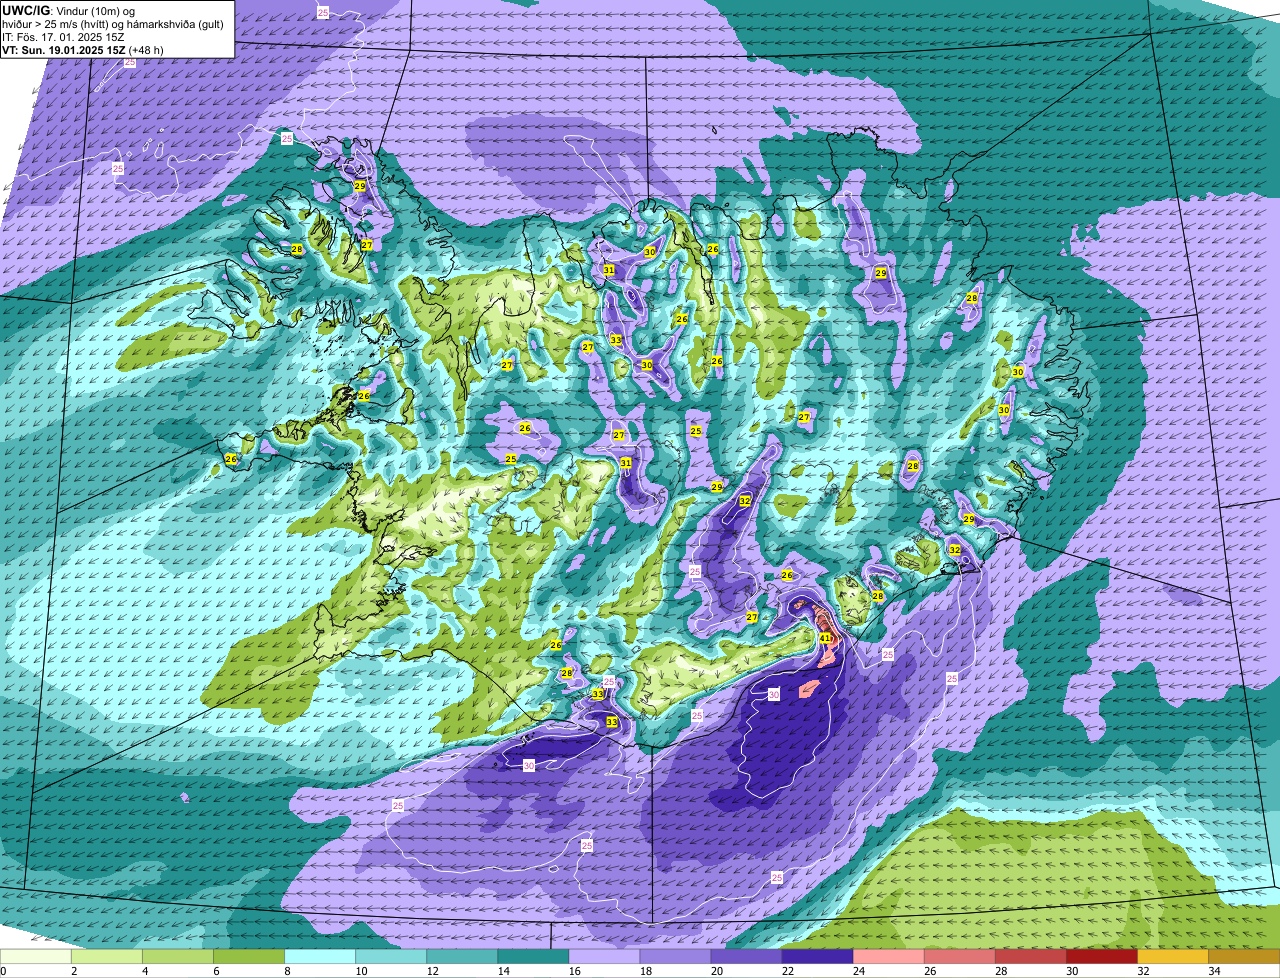The height and width of the screenshot is (978, 1280).
Task: Select the dark red legend swatch between 30 and 32
Action: coord(1101,957)
